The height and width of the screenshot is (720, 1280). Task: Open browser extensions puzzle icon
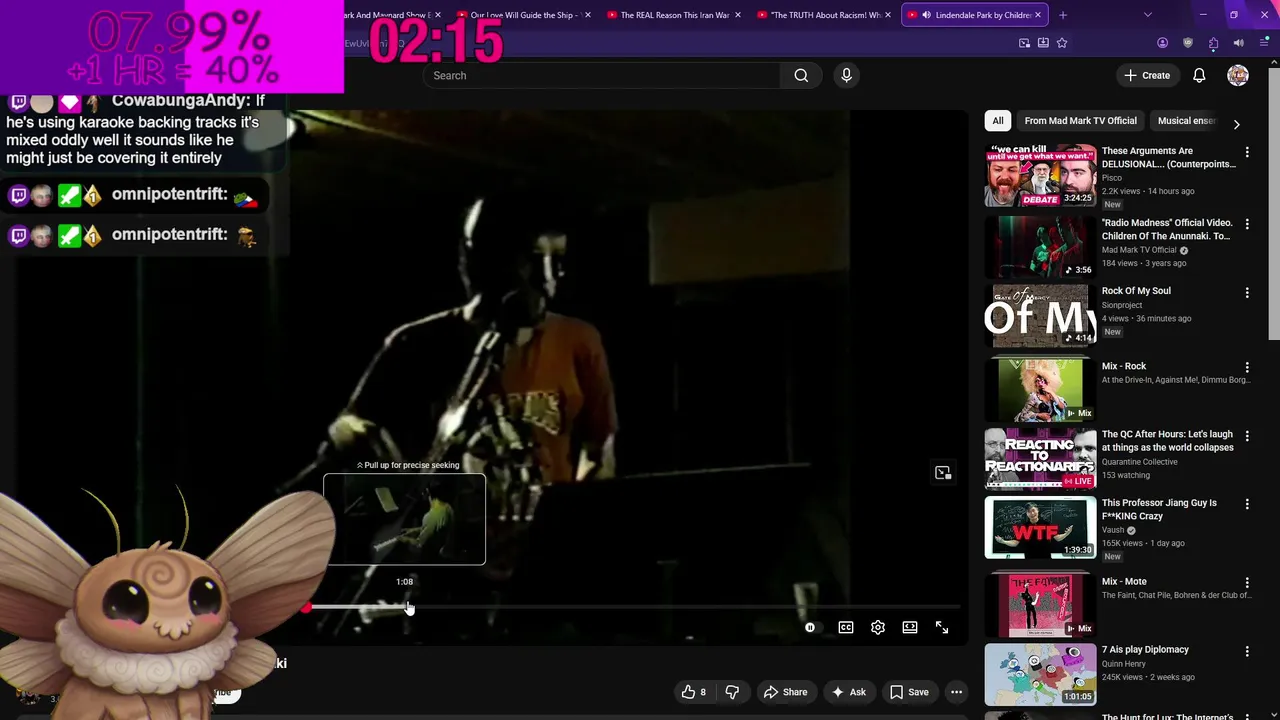[x=1213, y=43]
